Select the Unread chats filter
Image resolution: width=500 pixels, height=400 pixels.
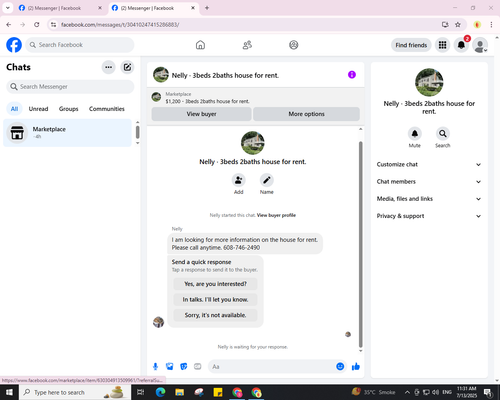38,109
